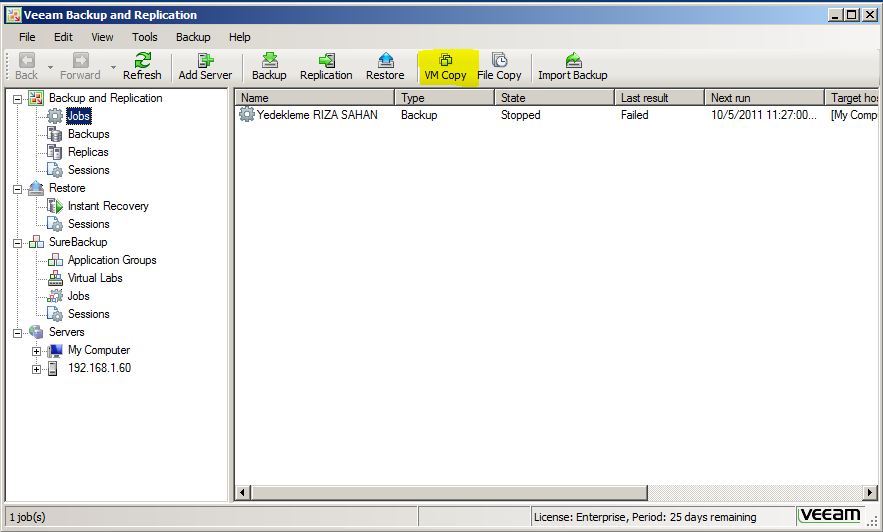Open the Tools menu

145,37
